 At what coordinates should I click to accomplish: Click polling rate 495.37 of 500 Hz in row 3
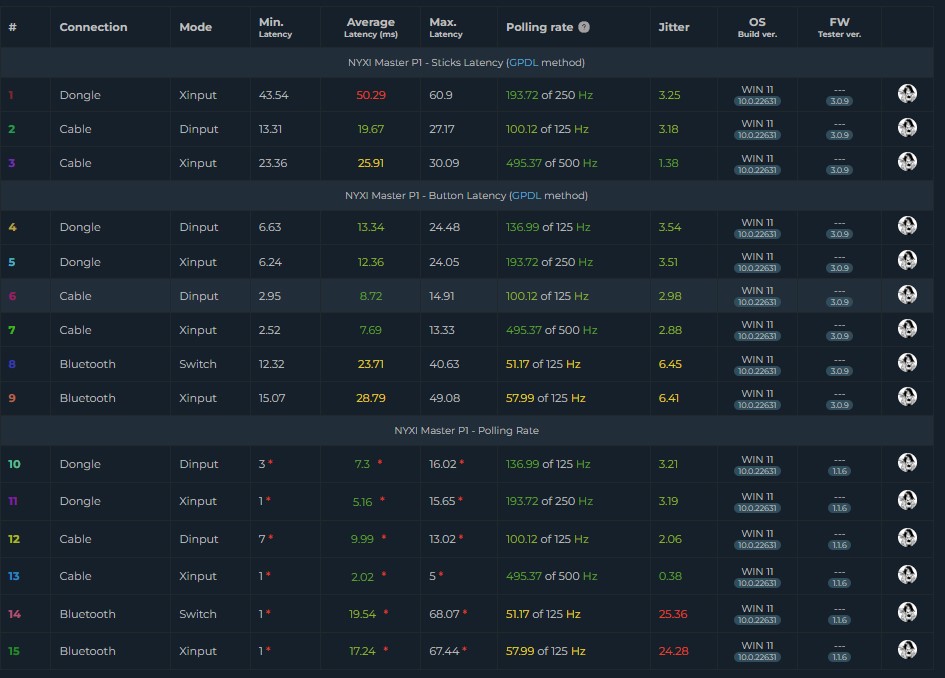[551, 163]
